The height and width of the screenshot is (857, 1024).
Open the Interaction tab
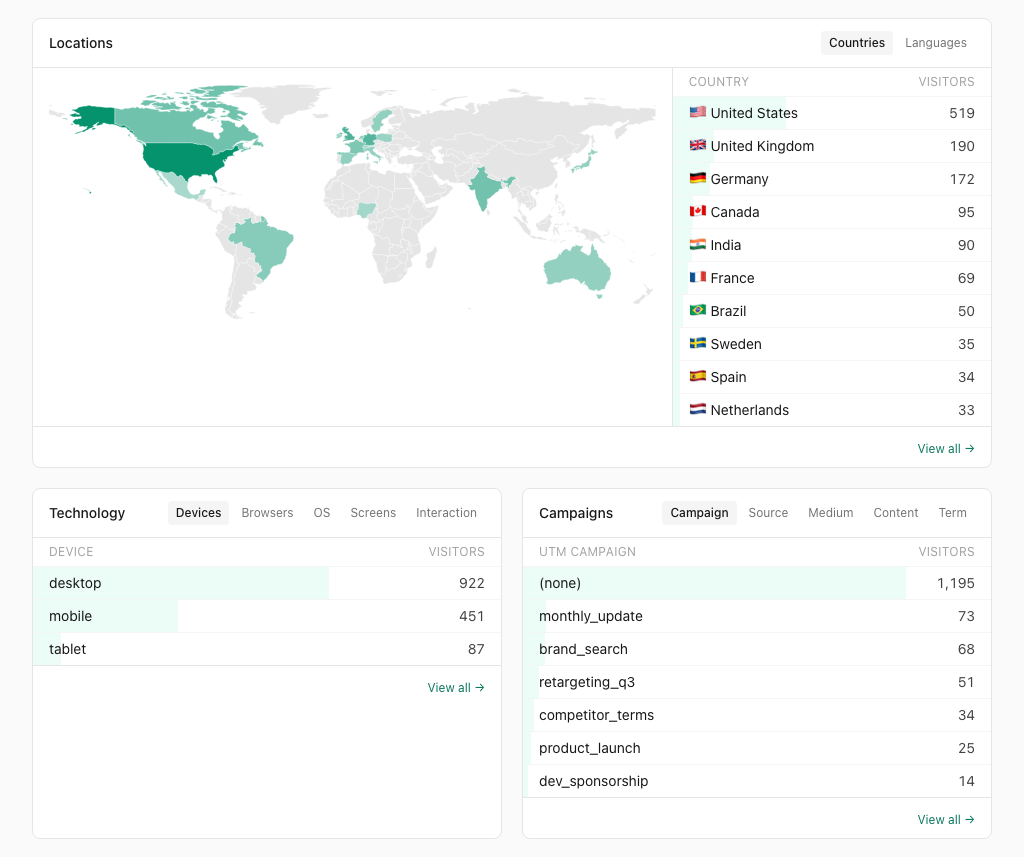pyautogui.click(x=446, y=513)
